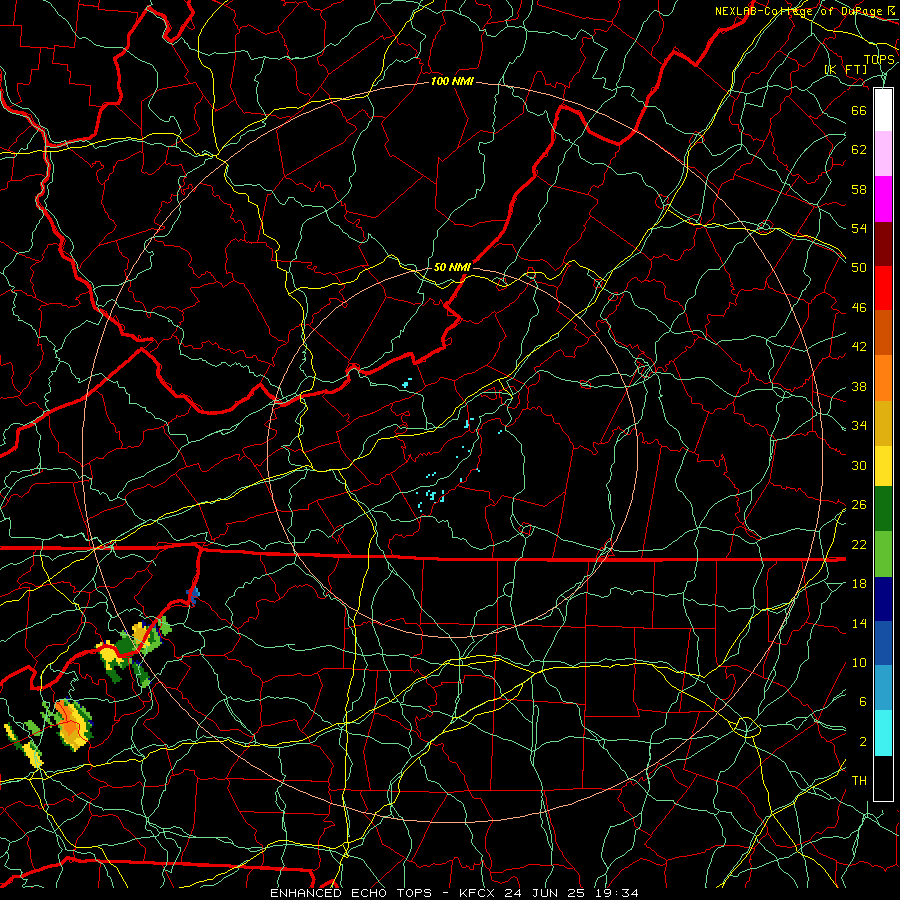Click the legend value 18
The width and height of the screenshot is (900, 900).
pyautogui.click(x=859, y=584)
